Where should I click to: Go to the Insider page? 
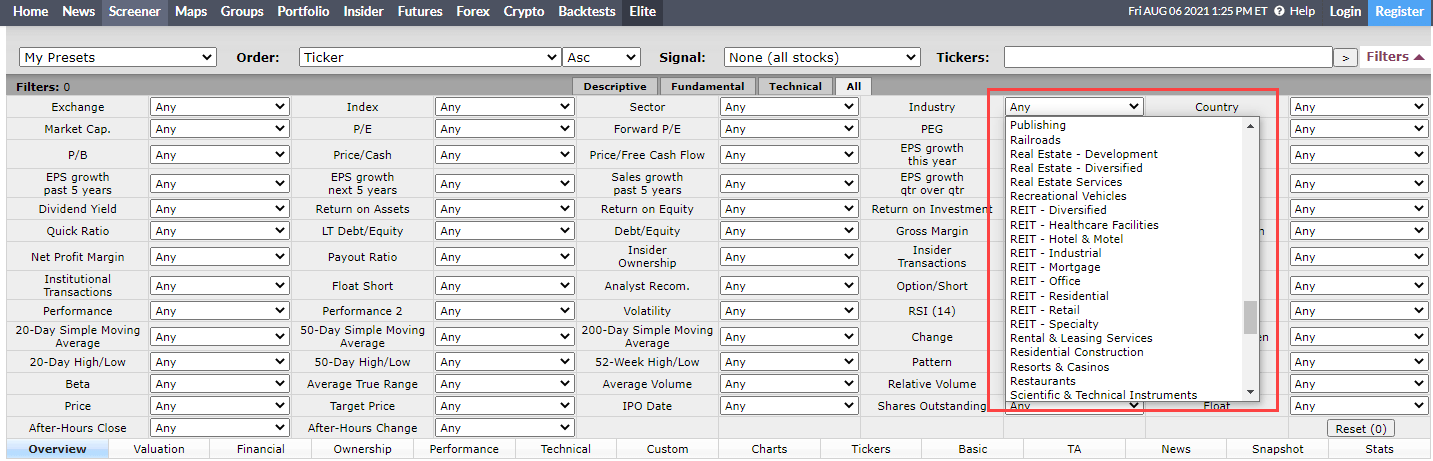pos(363,12)
